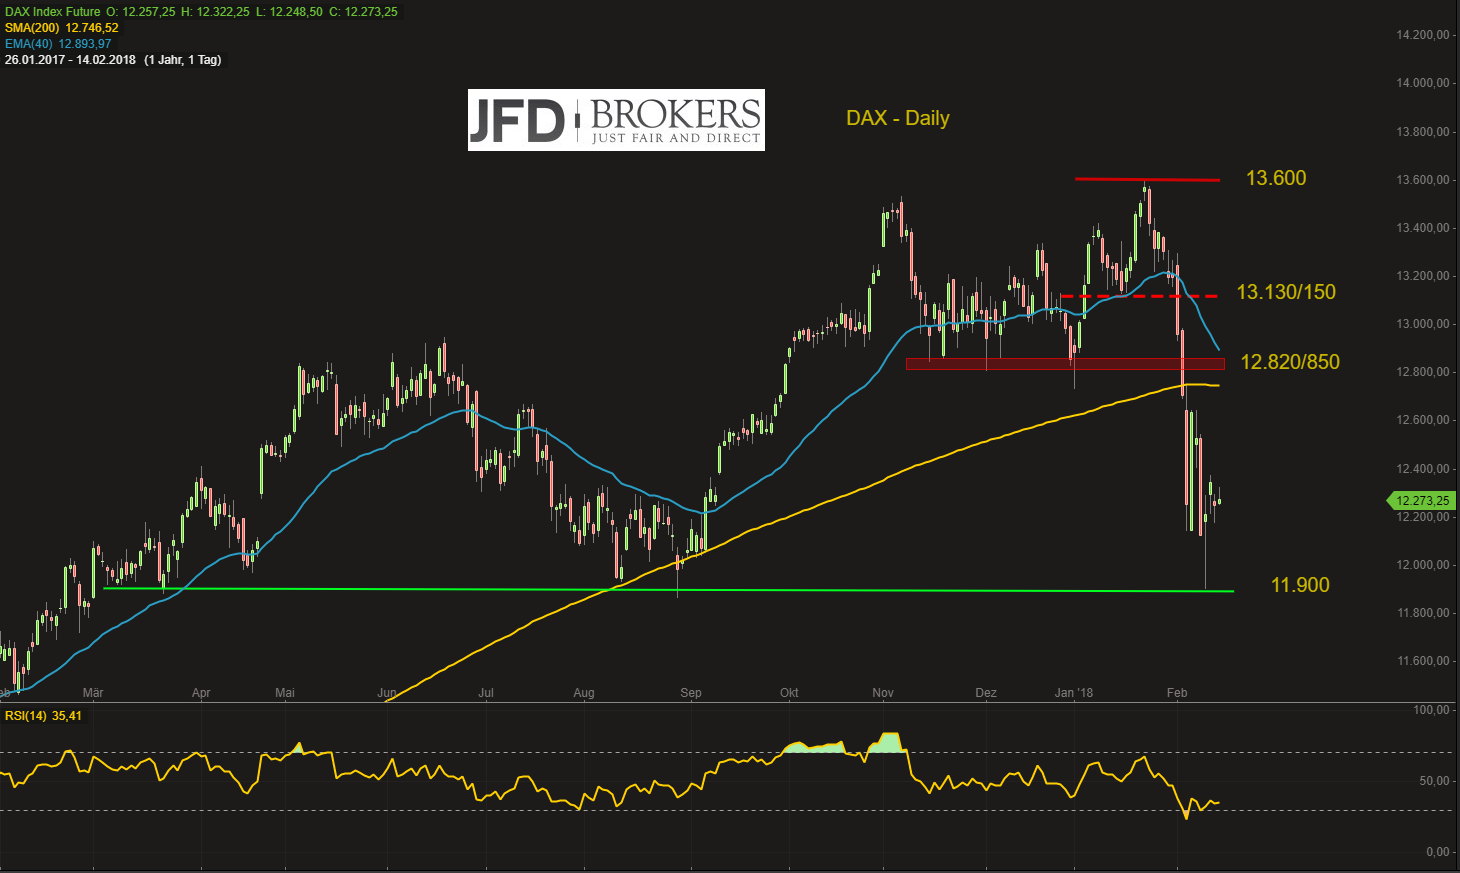This screenshot has width=1460, height=873.
Task: Select the red 12.820/850 support zone rectangle
Action: (1065, 364)
